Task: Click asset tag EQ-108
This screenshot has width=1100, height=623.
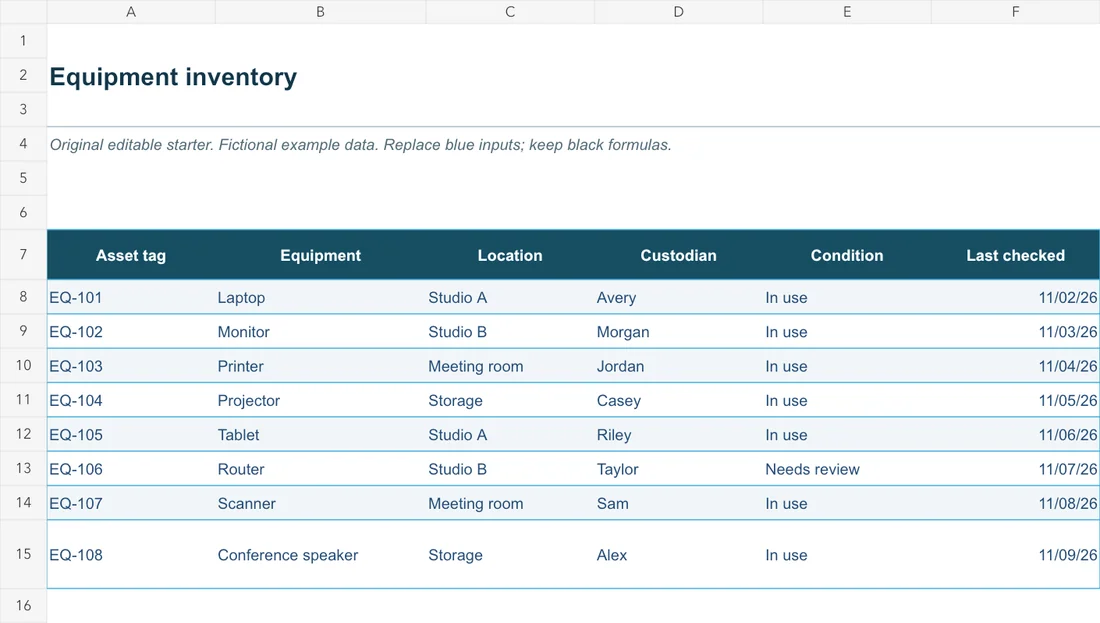Action: click(131, 555)
